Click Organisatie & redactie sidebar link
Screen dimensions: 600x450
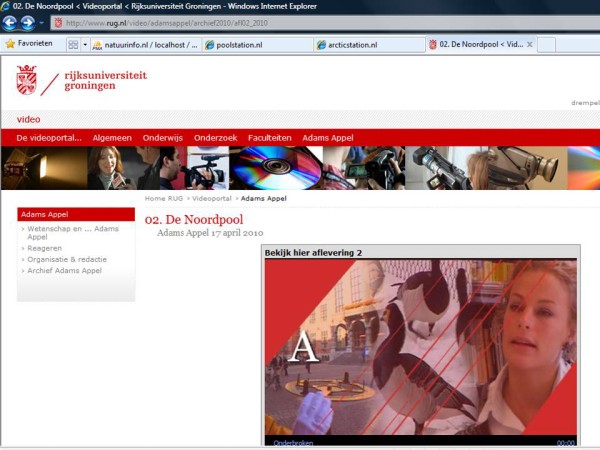[x=67, y=259]
